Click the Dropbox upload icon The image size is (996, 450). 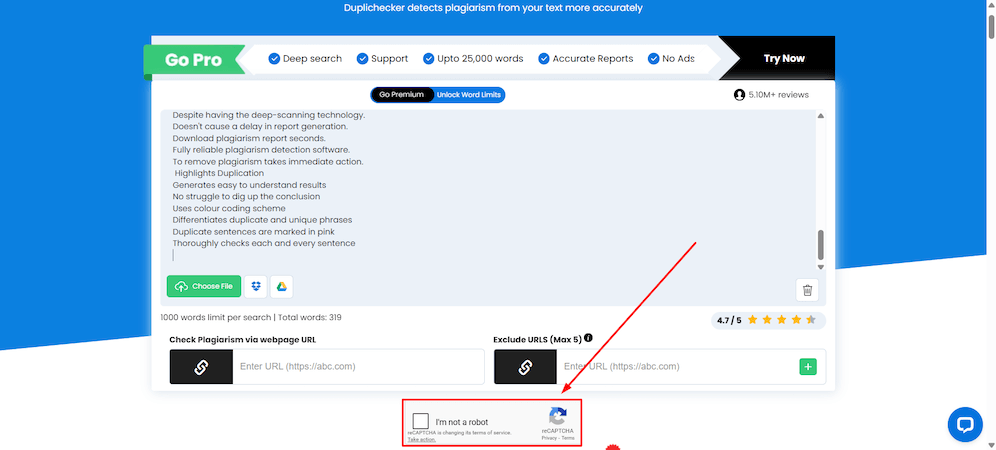click(257, 287)
